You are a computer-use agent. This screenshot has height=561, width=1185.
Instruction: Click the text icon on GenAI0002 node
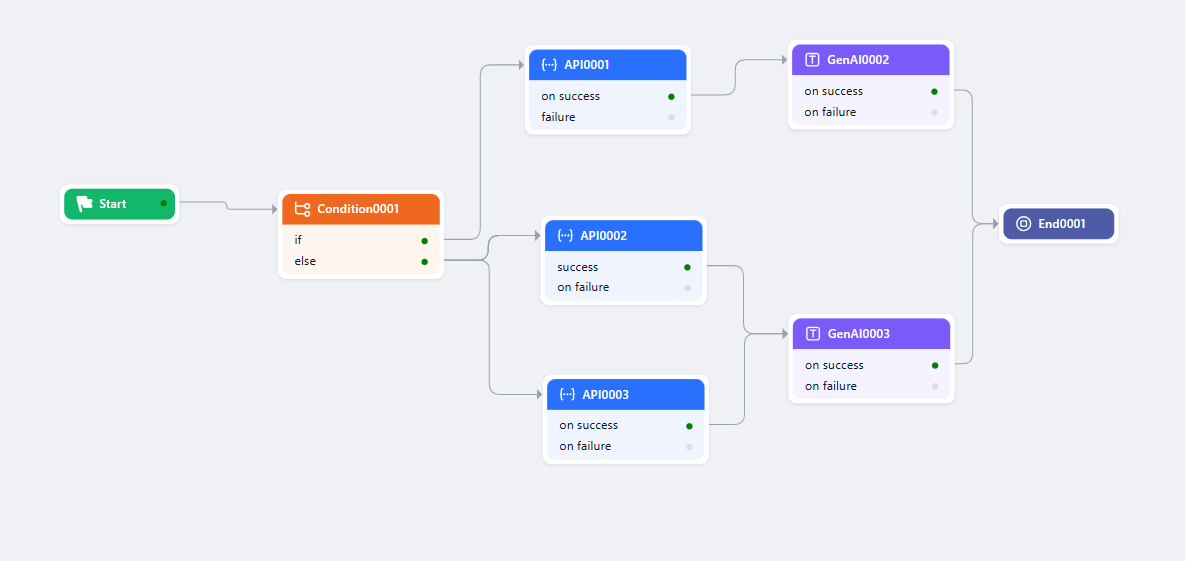click(x=812, y=60)
